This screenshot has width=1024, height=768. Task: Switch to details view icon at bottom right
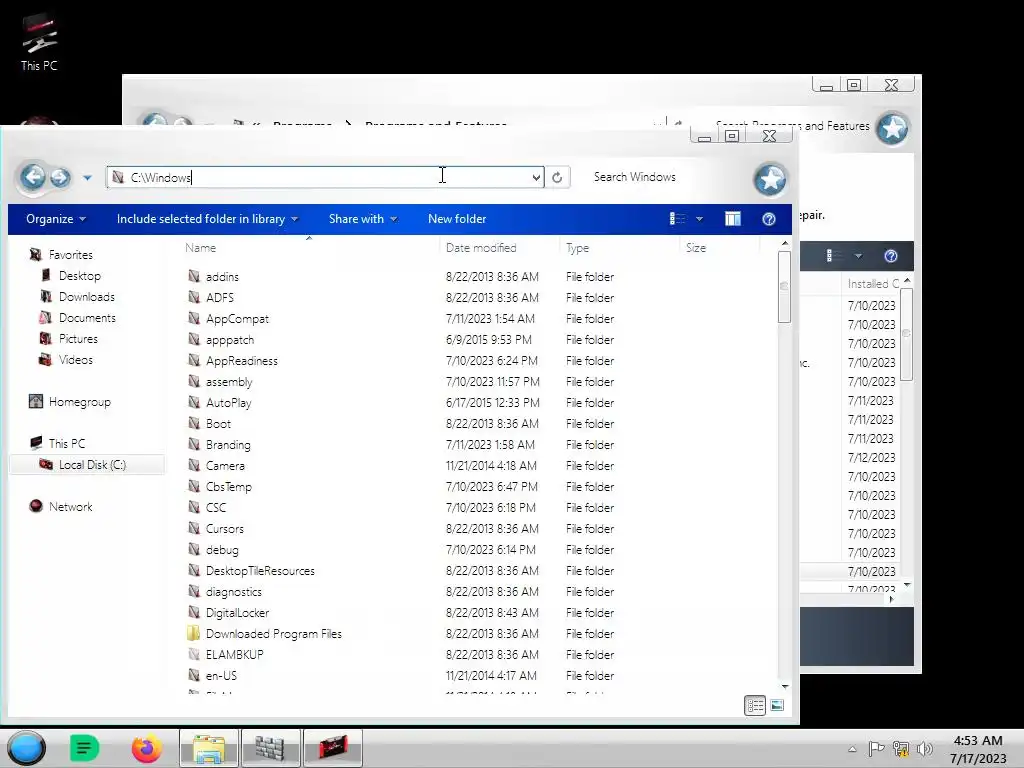(755, 705)
